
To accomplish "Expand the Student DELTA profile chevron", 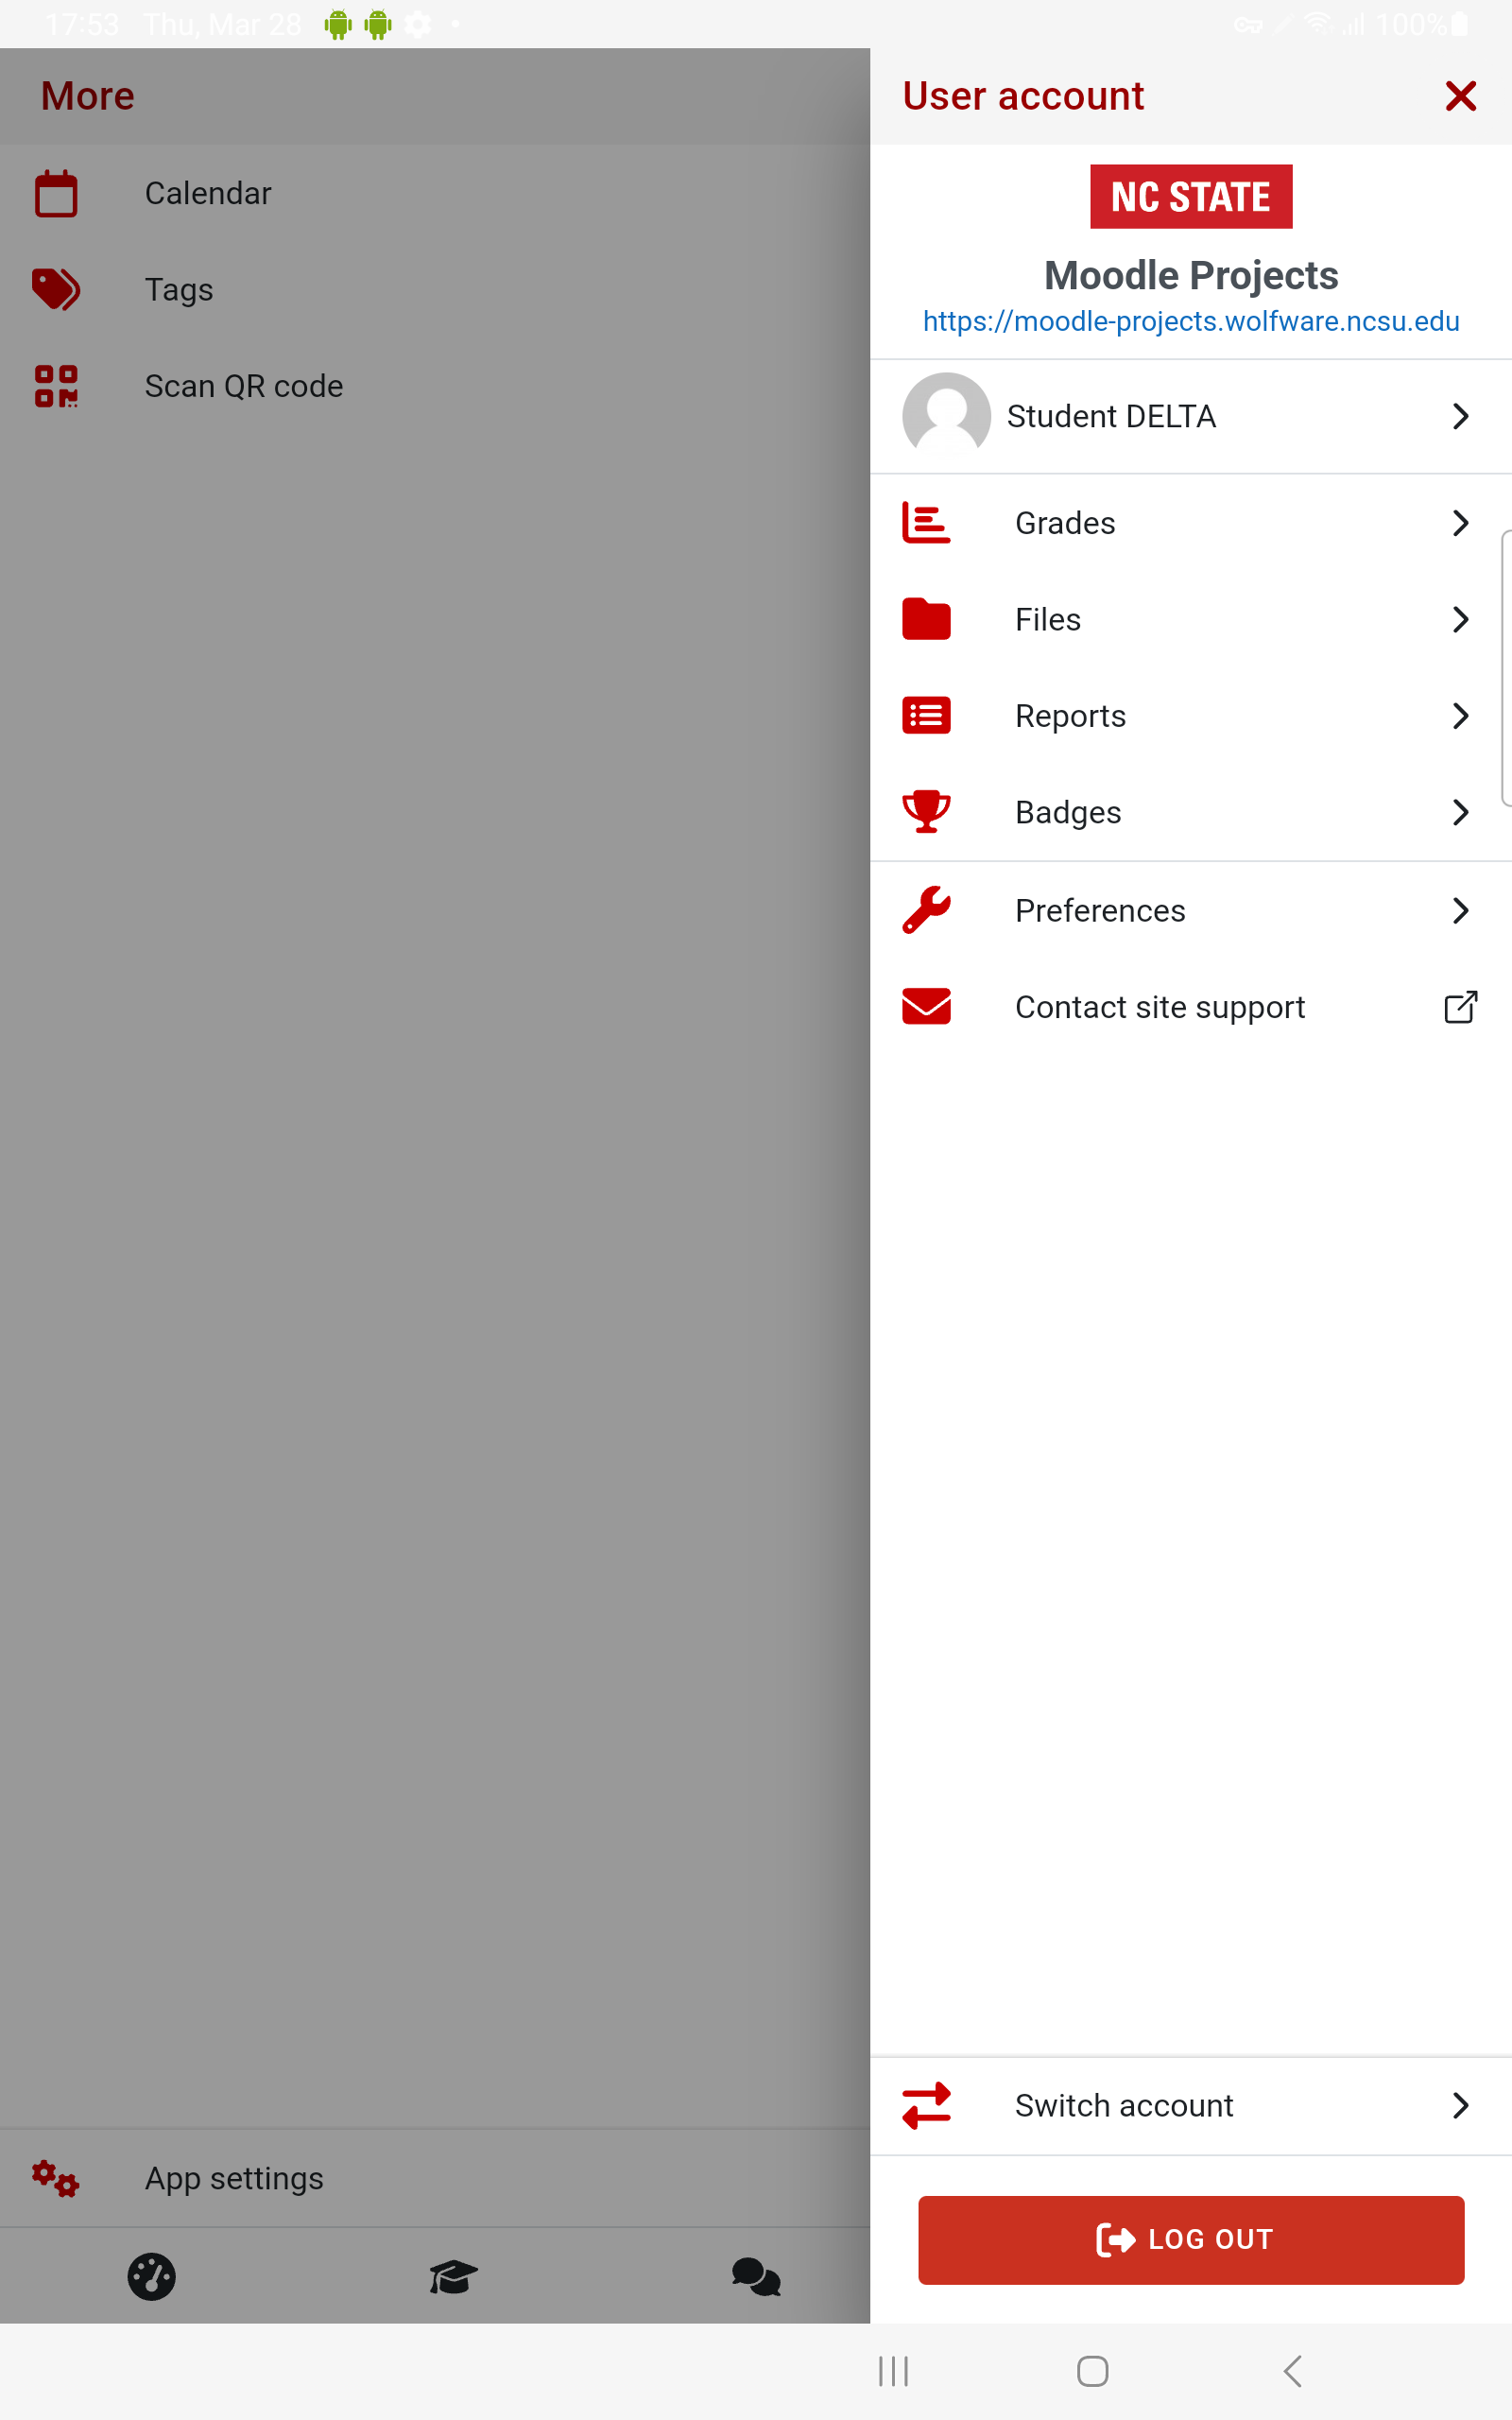I will (1460, 416).
